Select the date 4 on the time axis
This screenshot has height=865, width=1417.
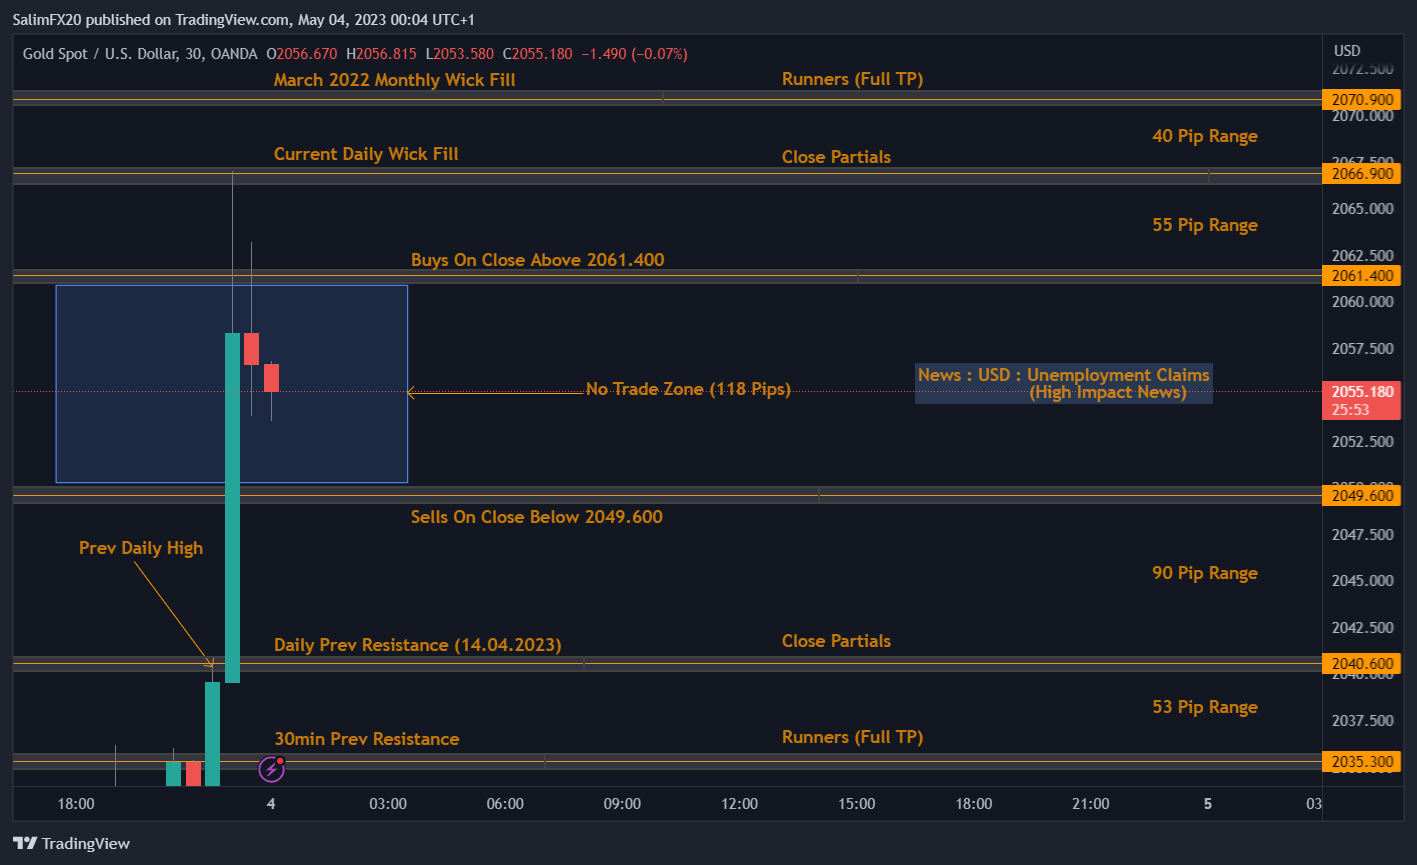[270, 803]
